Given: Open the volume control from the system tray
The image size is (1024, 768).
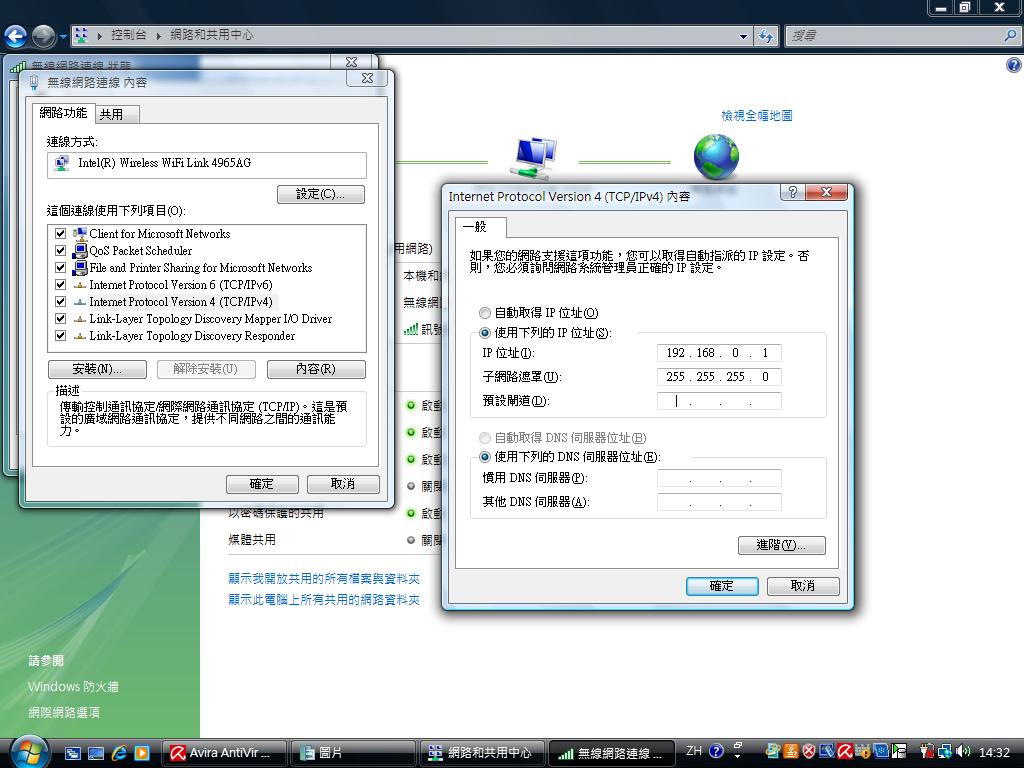Looking at the screenshot, I should (x=962, y=751).
